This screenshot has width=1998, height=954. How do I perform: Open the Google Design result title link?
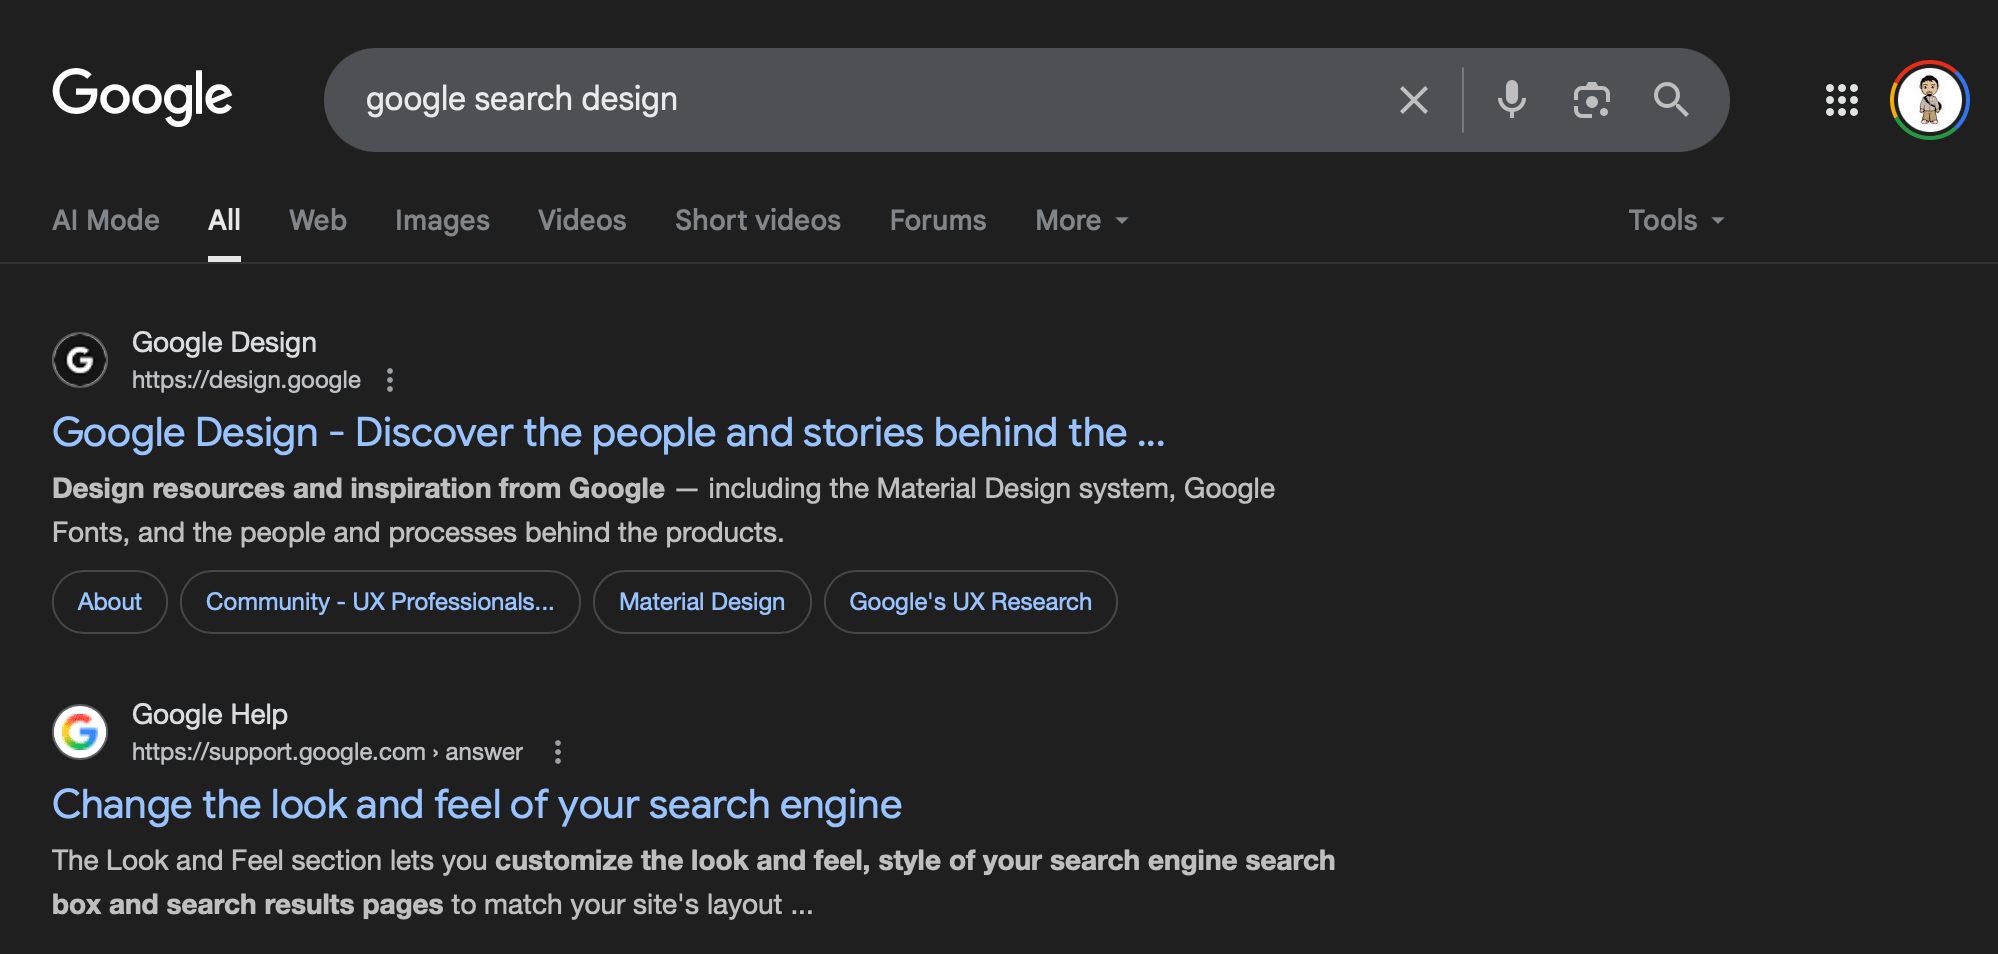[x=608, y=433]
